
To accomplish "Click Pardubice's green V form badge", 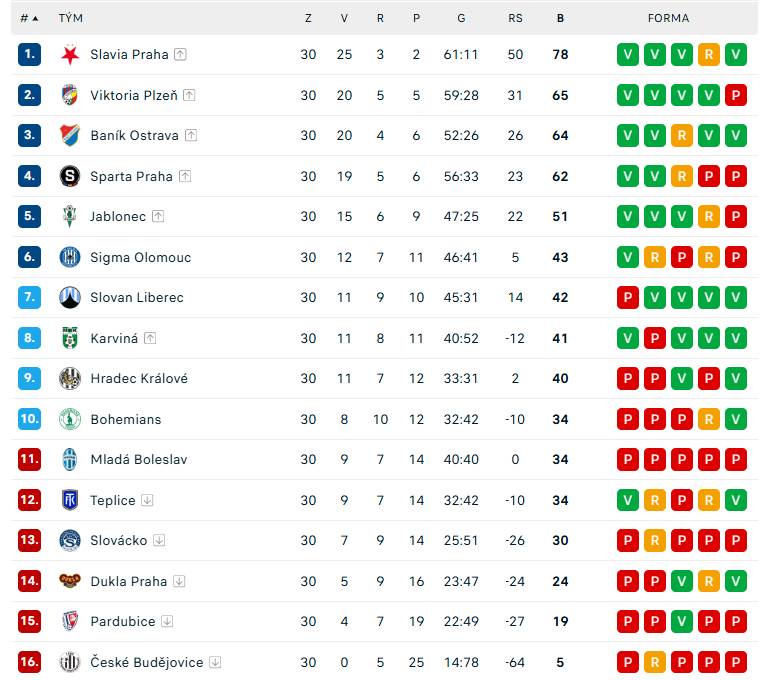I will point(682,621).
